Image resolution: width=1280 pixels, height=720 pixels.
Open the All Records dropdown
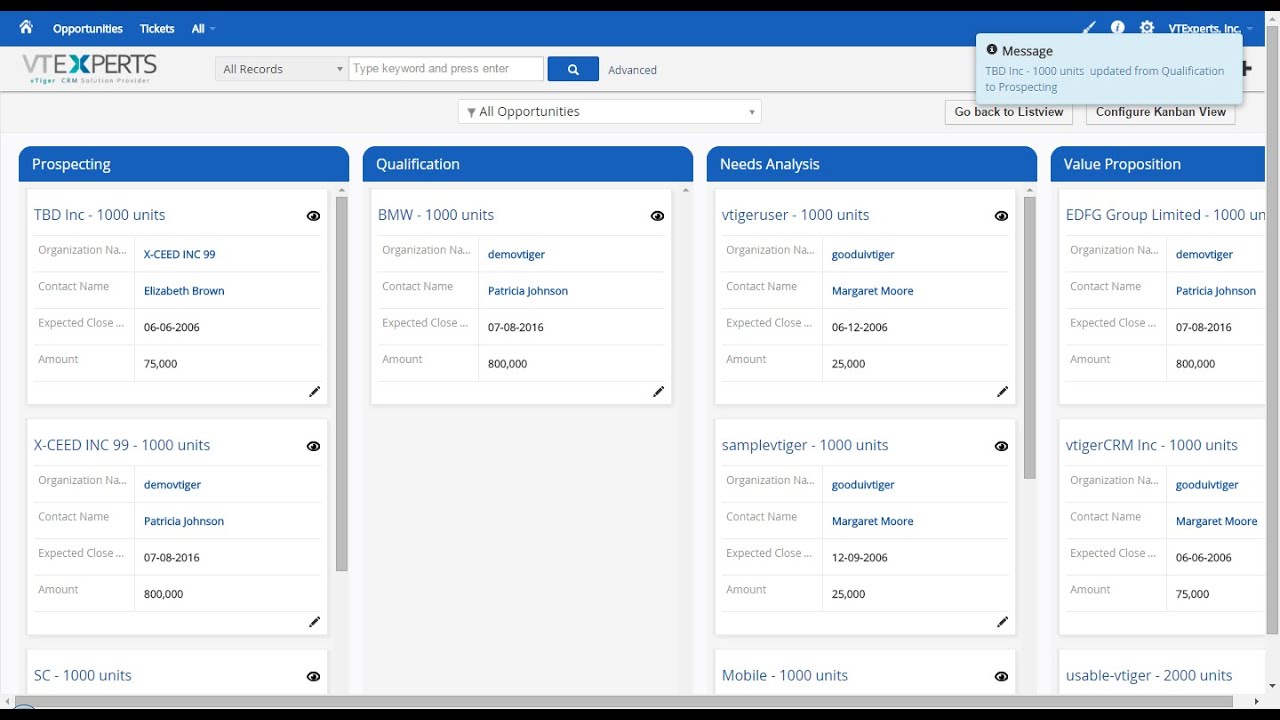tap(282, 69)
